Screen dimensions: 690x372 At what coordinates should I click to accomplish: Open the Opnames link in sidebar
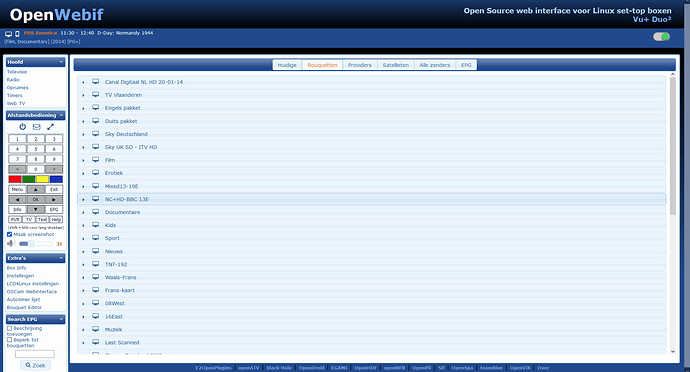[x=18, y=88]
